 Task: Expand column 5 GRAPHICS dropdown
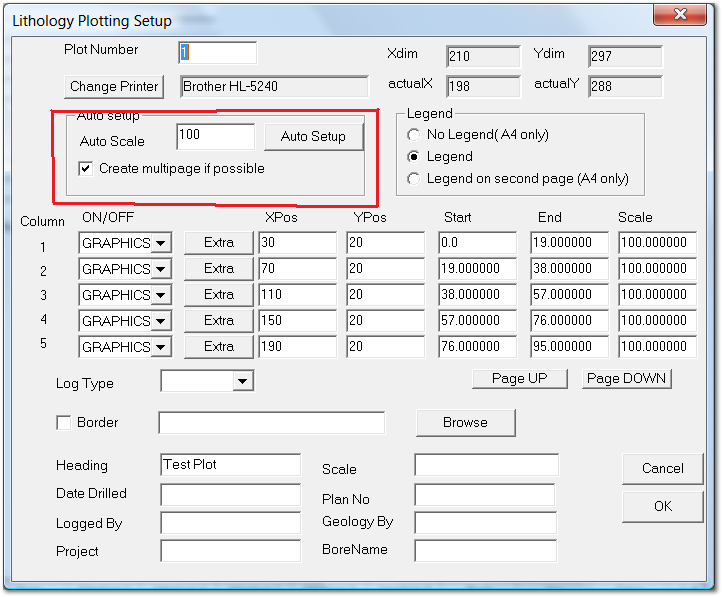(x=161, y=347)
